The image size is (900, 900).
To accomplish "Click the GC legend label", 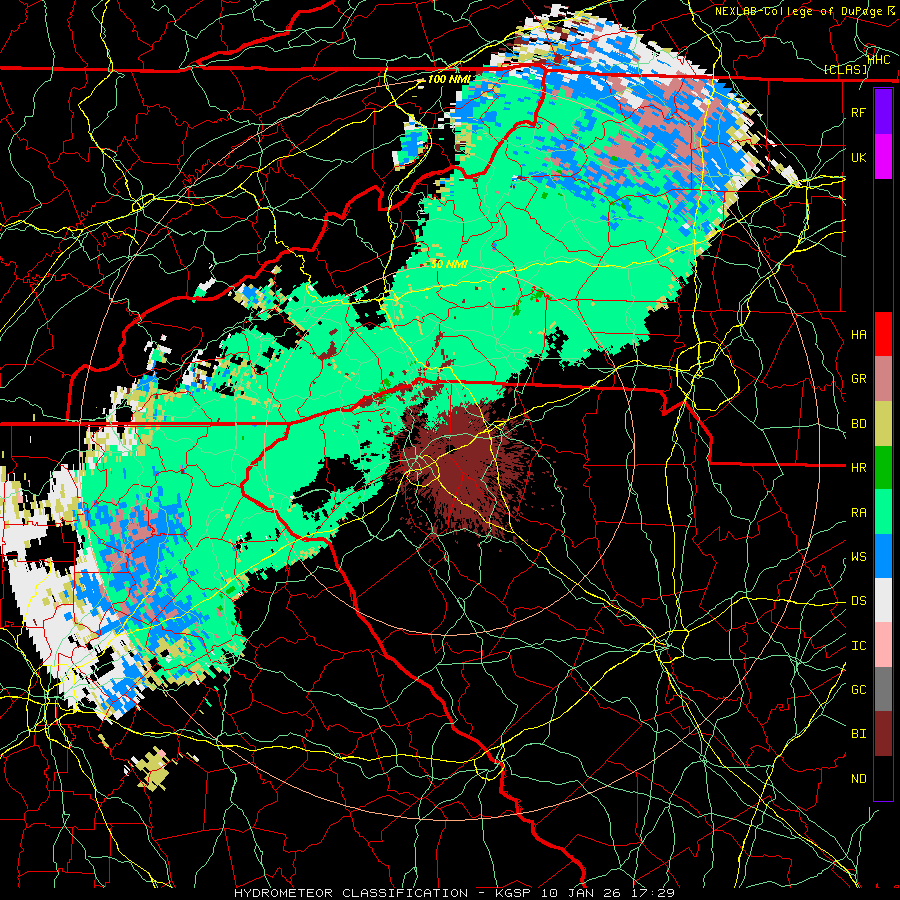I will point(858,690).
